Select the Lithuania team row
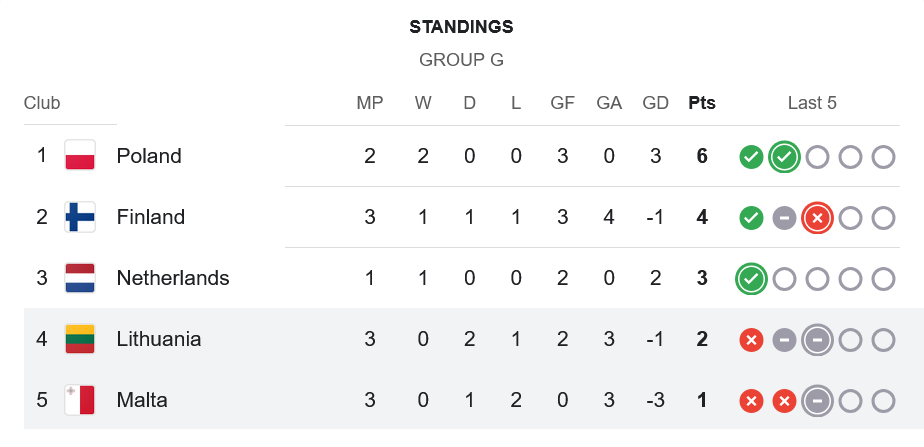924x447 pixels. point(462,339)
